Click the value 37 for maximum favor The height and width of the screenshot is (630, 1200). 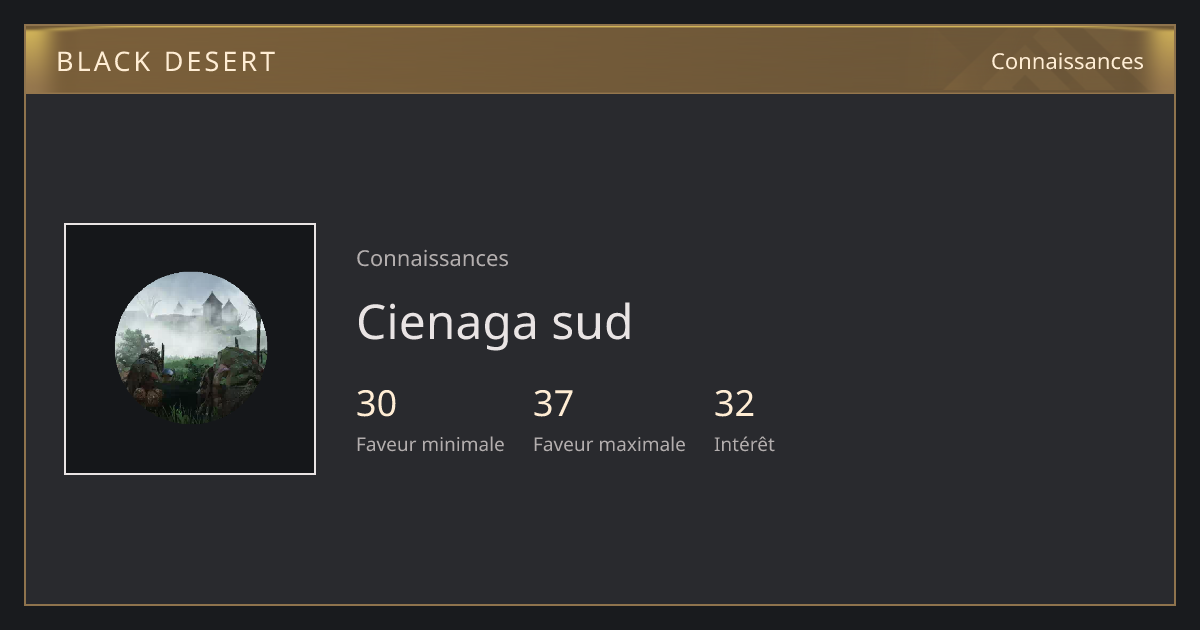click(x=553, y=403)
